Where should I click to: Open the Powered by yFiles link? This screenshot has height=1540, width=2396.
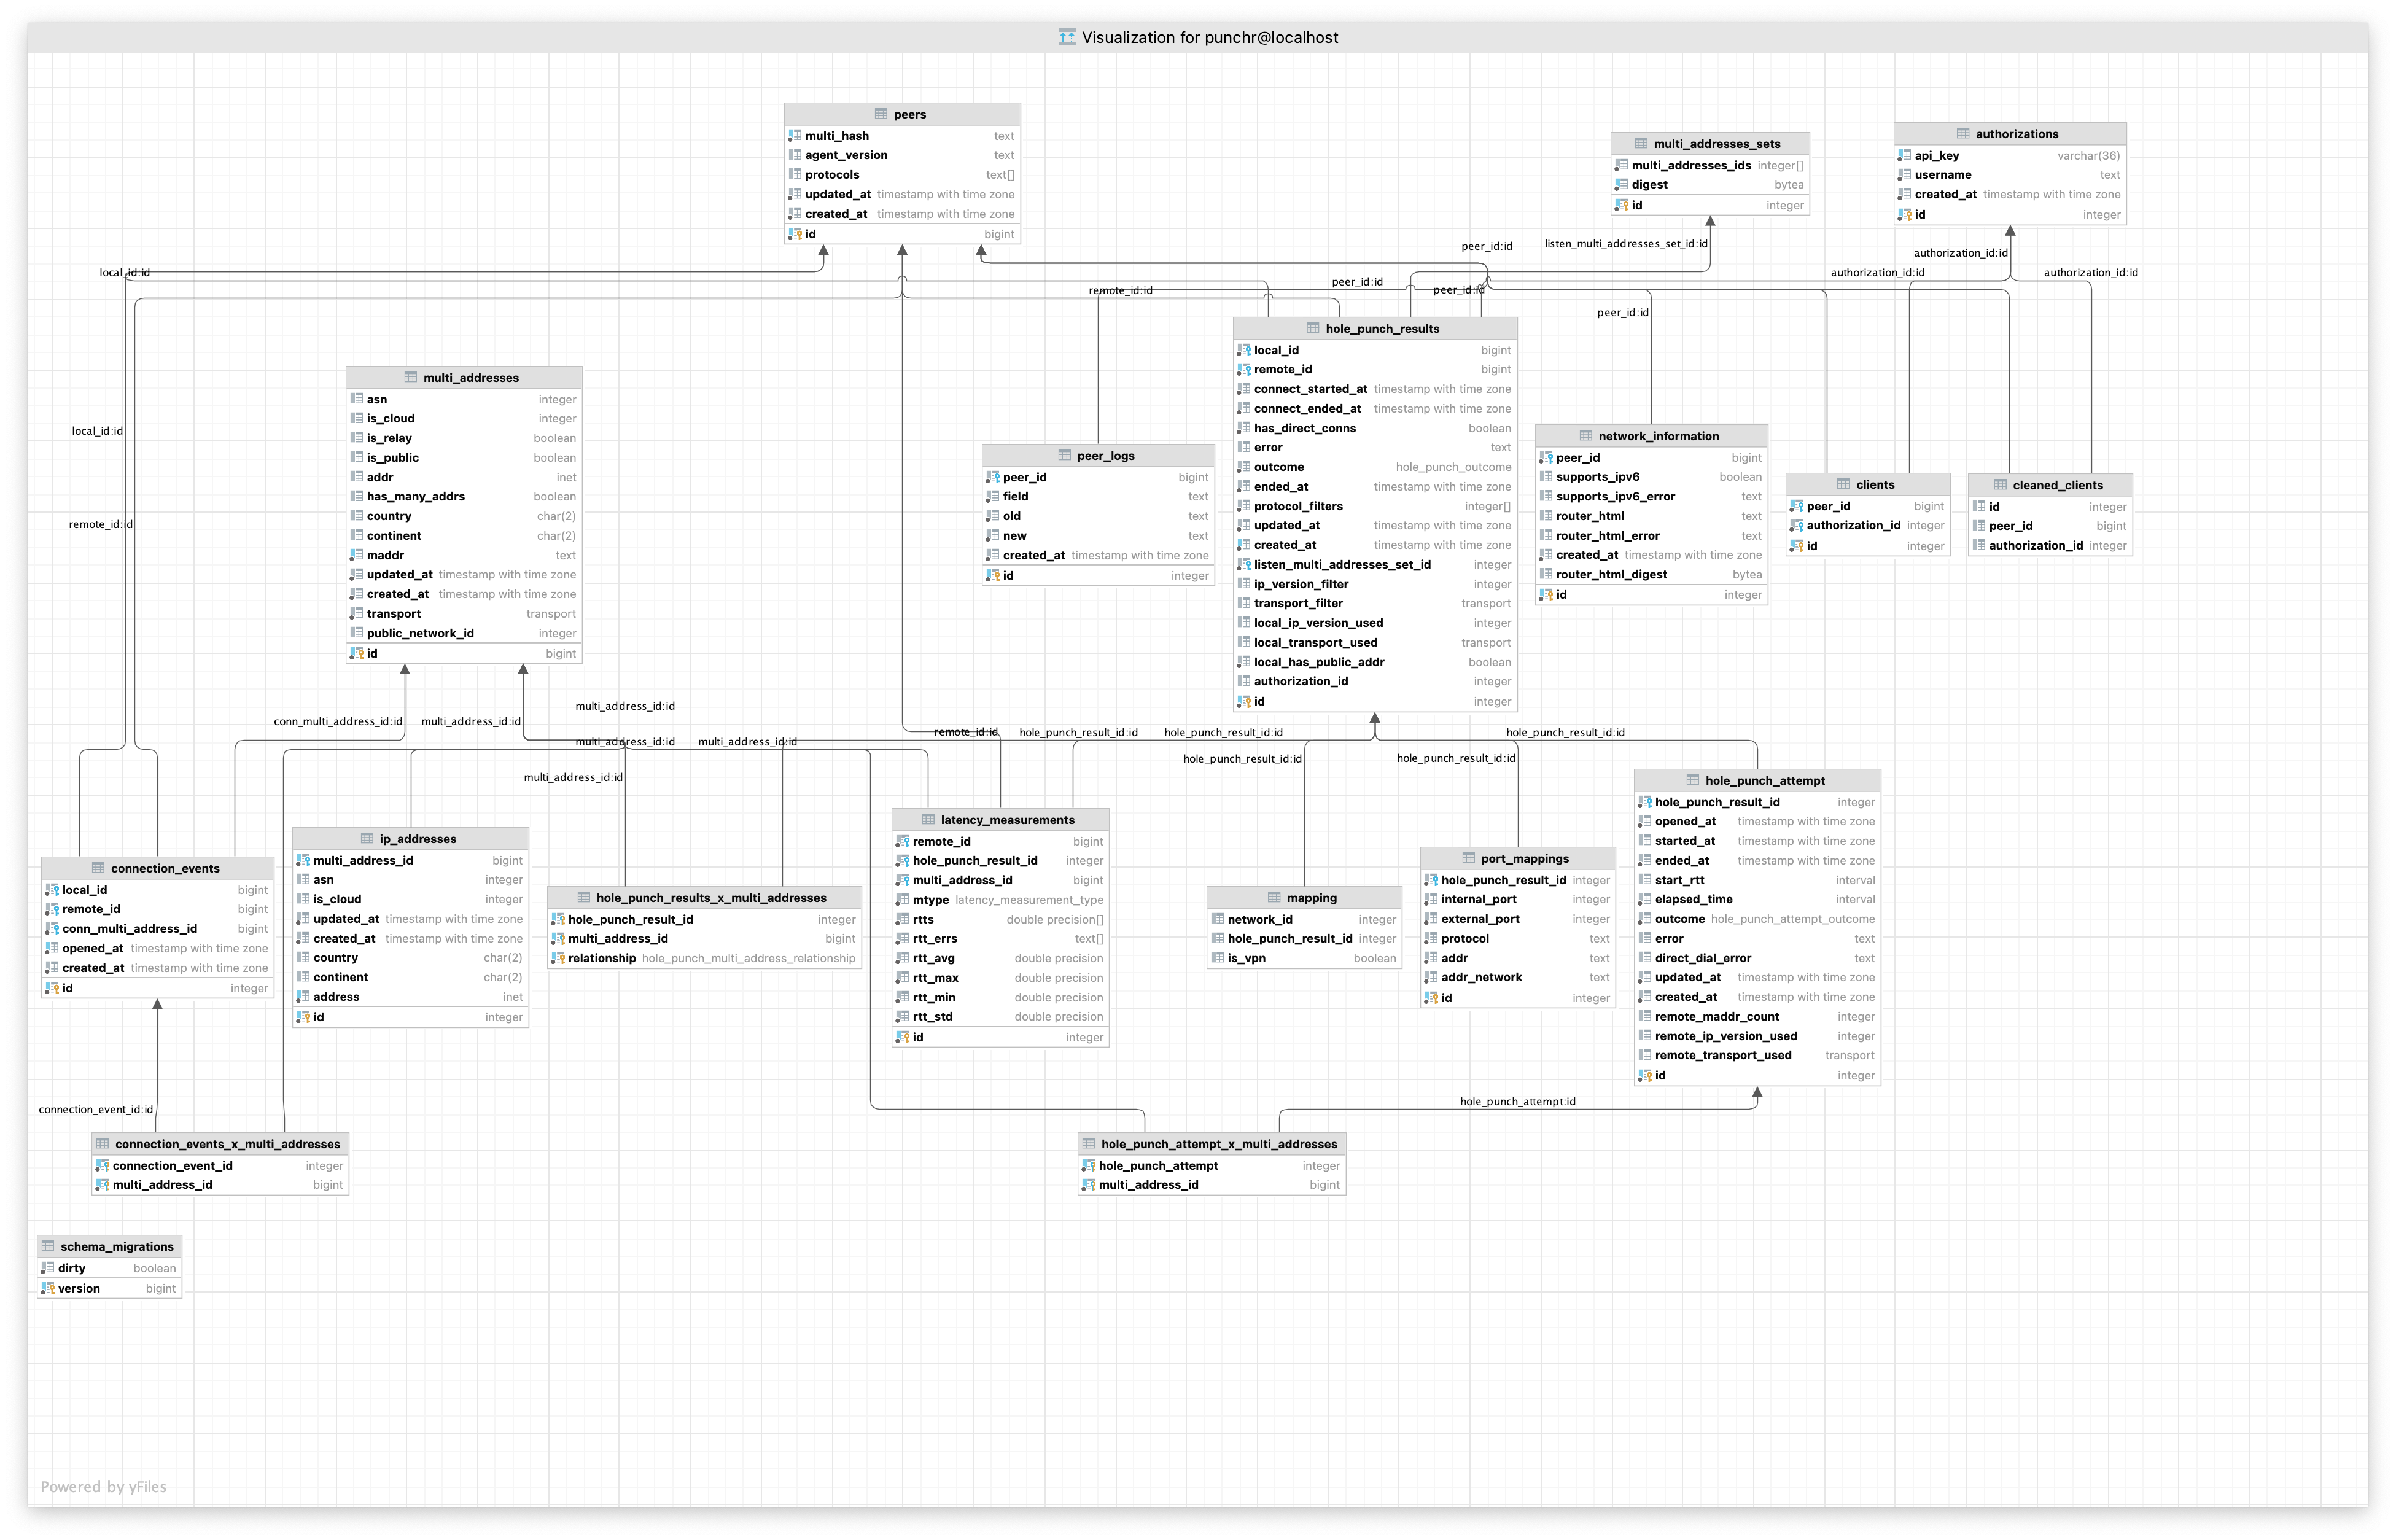click(103, 1487)
